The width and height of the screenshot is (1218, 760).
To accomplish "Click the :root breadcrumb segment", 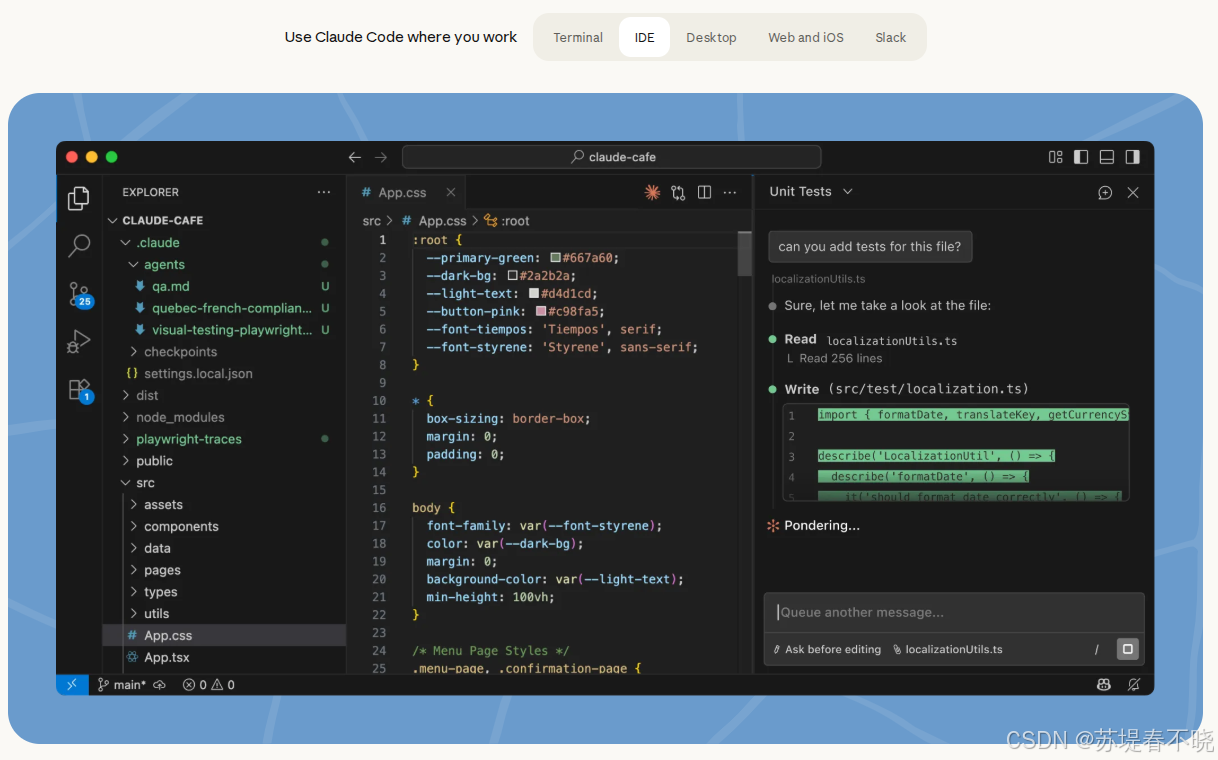I will point(507,221).
